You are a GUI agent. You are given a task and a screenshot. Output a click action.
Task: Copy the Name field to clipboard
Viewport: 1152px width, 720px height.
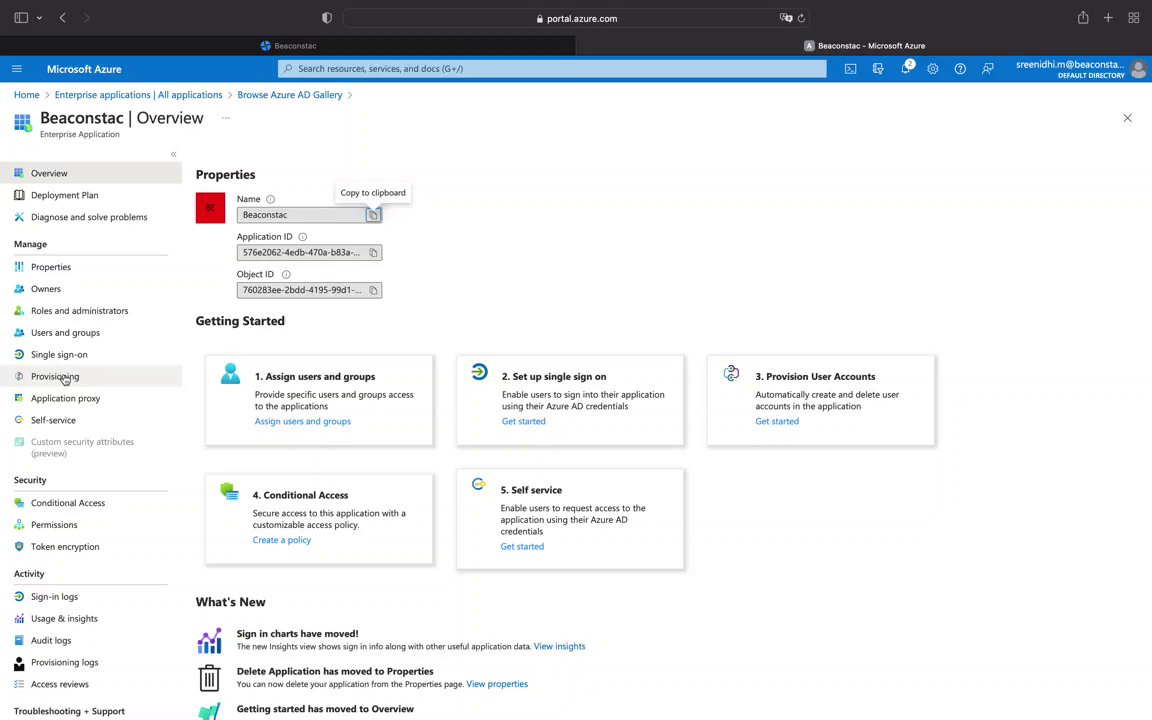(373, 215)
